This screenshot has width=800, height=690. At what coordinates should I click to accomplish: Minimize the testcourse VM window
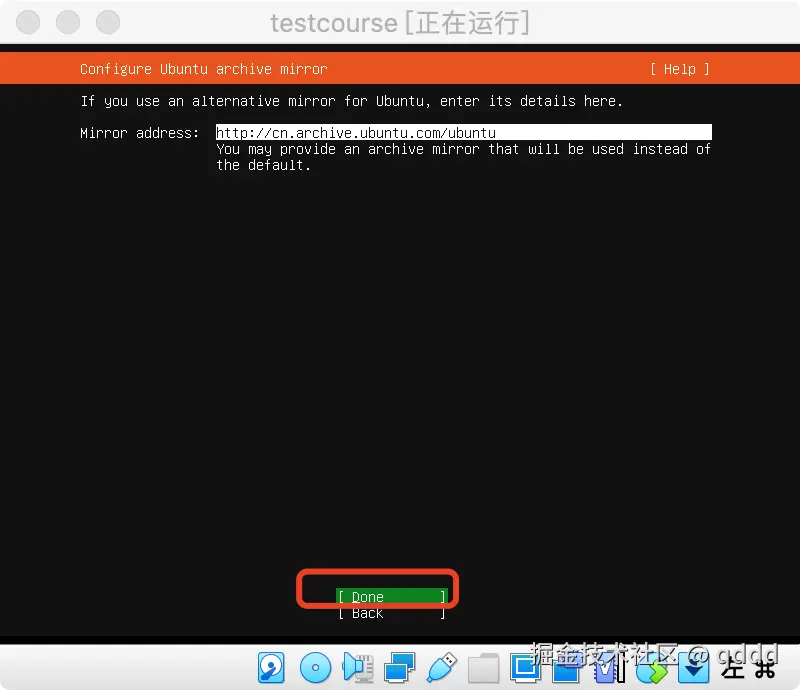(x=68, y=22)
